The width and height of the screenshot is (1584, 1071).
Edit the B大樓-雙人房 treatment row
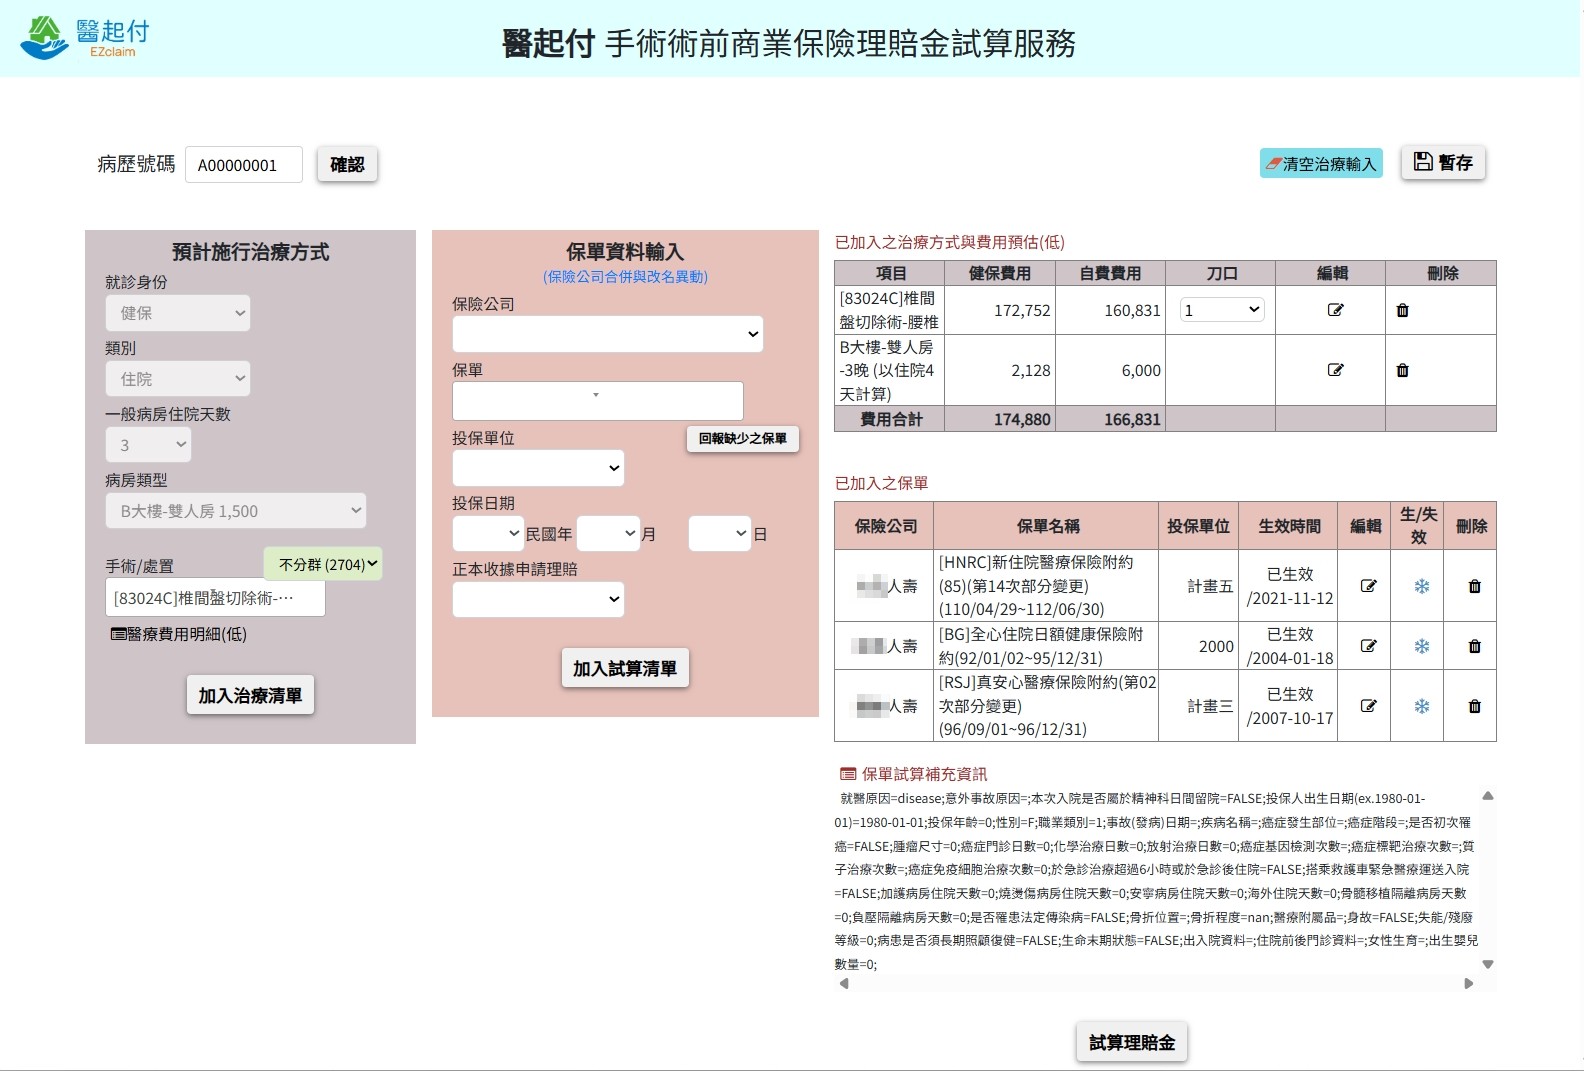tap(1335, 370)
